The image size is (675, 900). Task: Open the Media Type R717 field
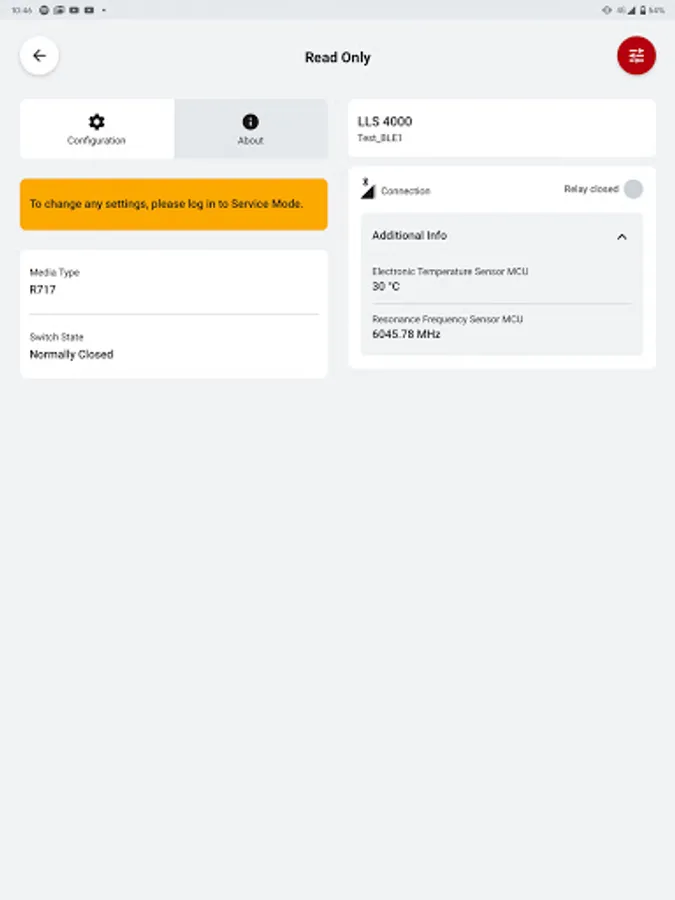click(174, 281)
